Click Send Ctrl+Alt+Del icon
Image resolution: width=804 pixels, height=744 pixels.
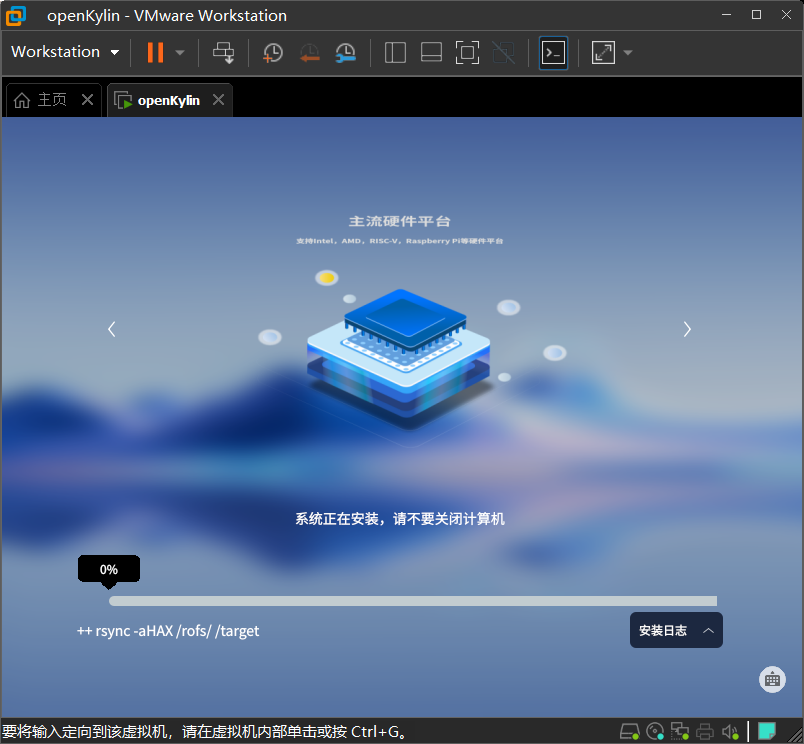pos(224,52)
